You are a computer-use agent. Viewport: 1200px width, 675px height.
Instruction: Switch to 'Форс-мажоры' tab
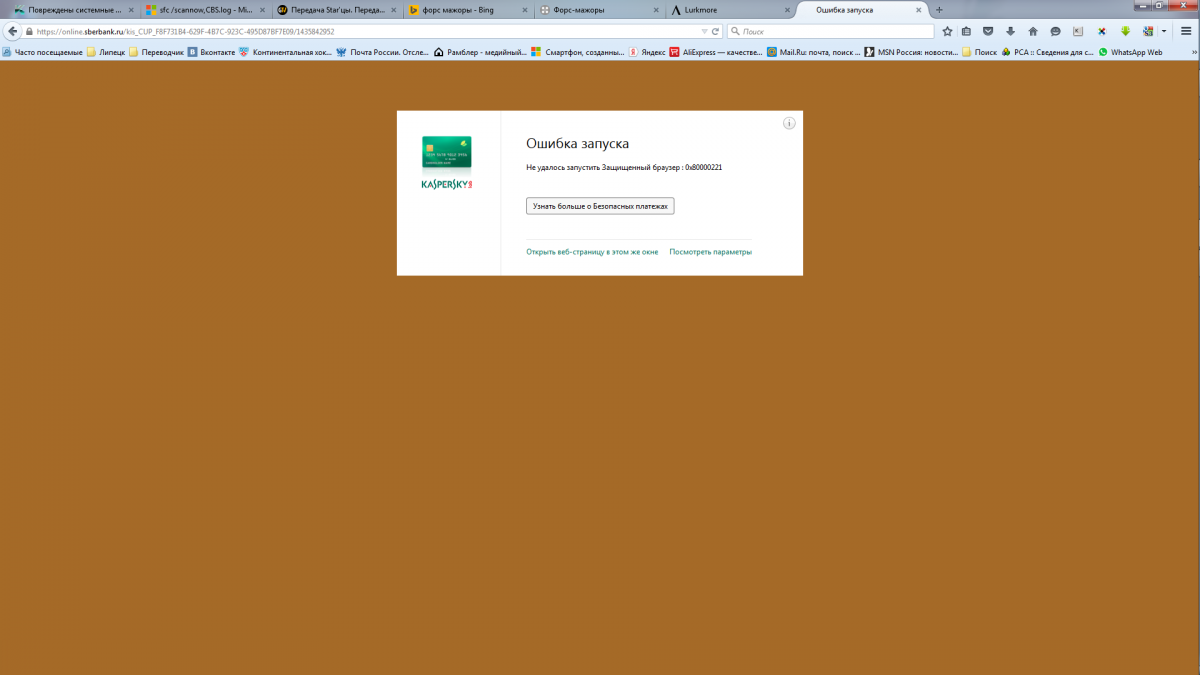coord(598,10)
